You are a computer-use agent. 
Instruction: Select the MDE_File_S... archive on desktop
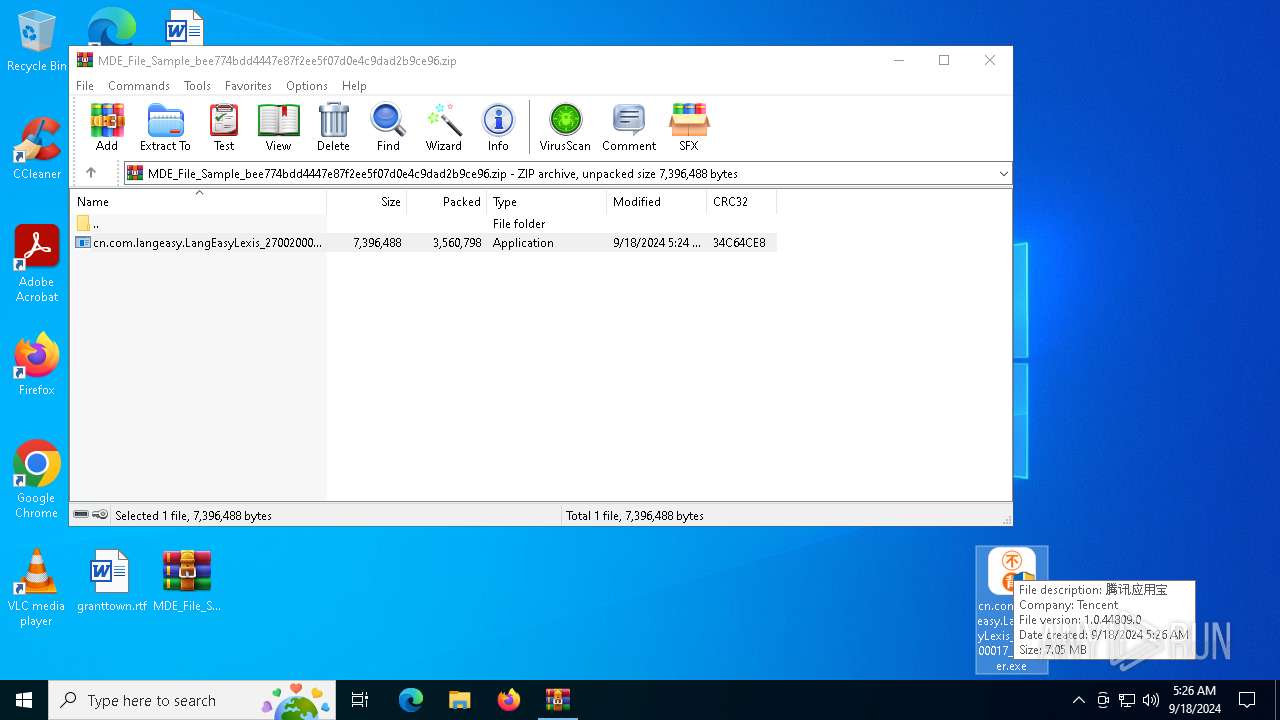187,580
